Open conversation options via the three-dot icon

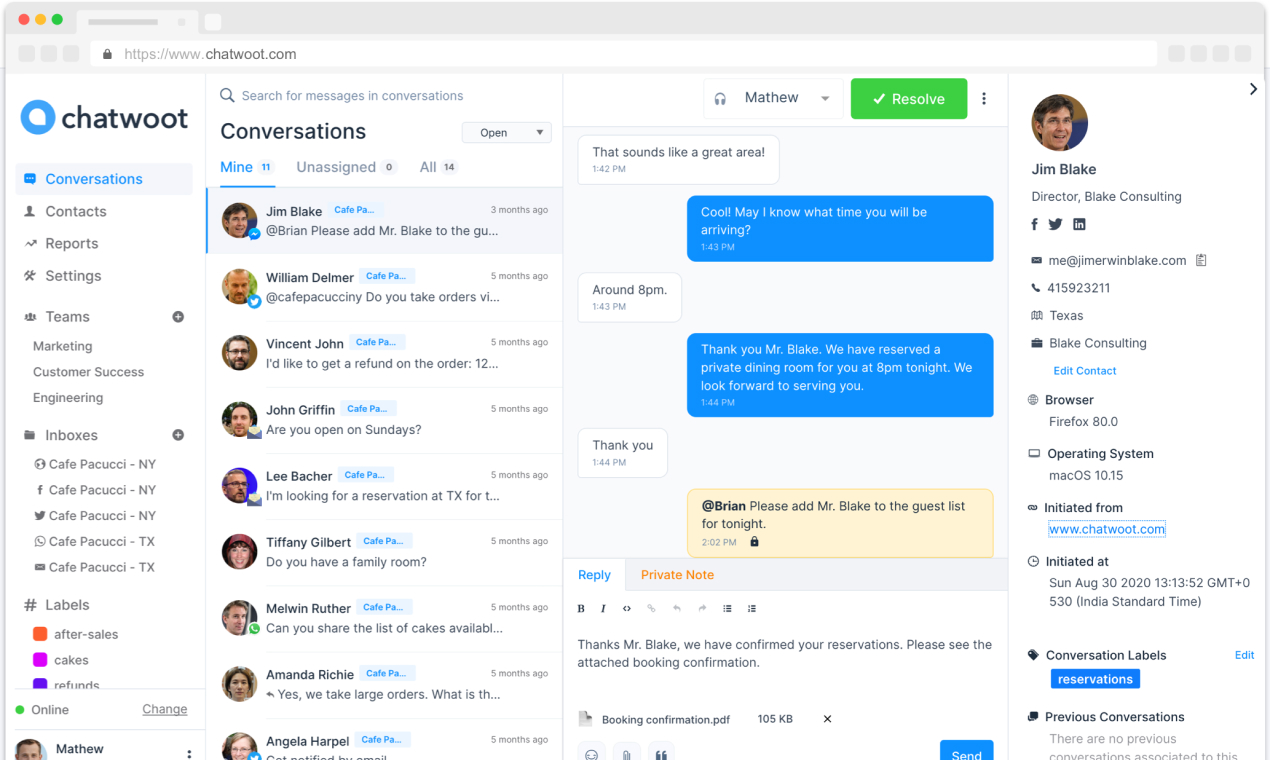[984, 98]
